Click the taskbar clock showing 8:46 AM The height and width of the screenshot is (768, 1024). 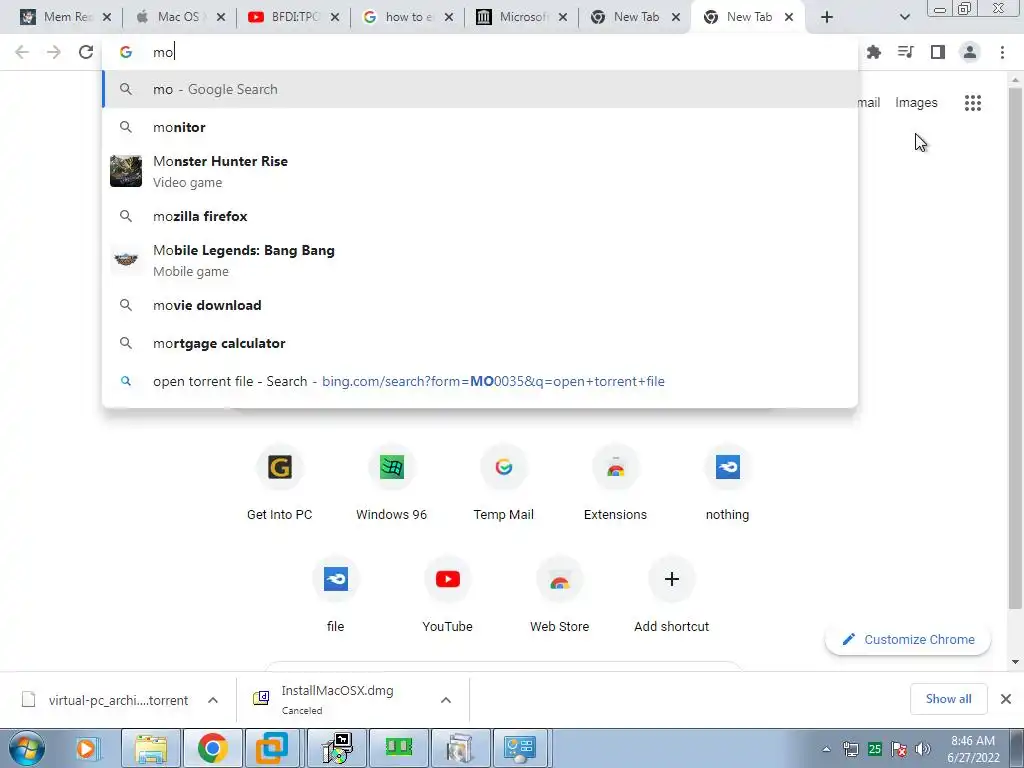tap(973, 748)
